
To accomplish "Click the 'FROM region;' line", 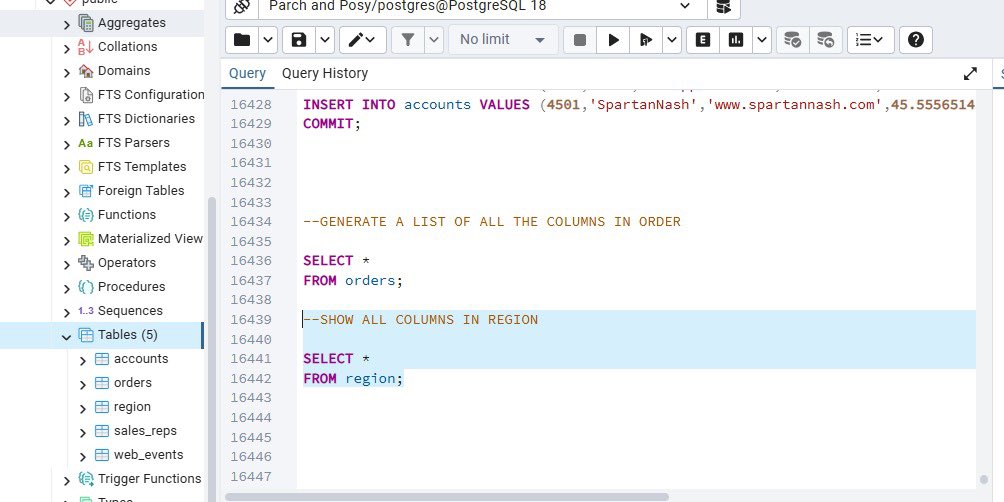I will [353, 378].
